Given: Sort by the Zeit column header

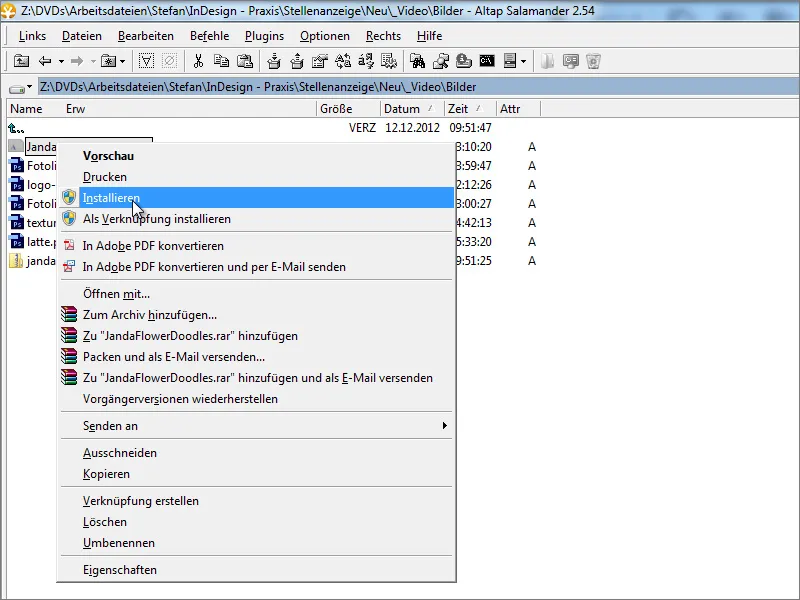Looking at the screenshot, I should pyautogui.click(x=470, y=109).
